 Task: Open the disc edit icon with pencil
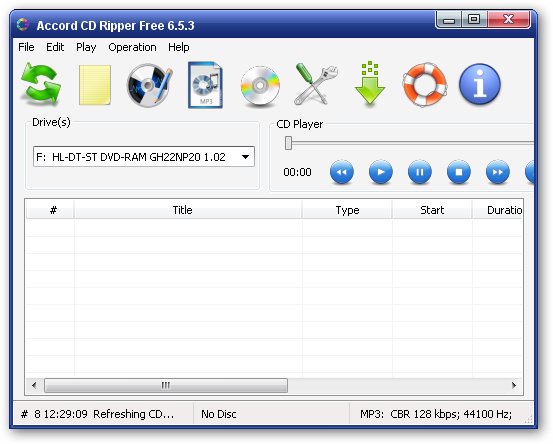coord(150,85)
